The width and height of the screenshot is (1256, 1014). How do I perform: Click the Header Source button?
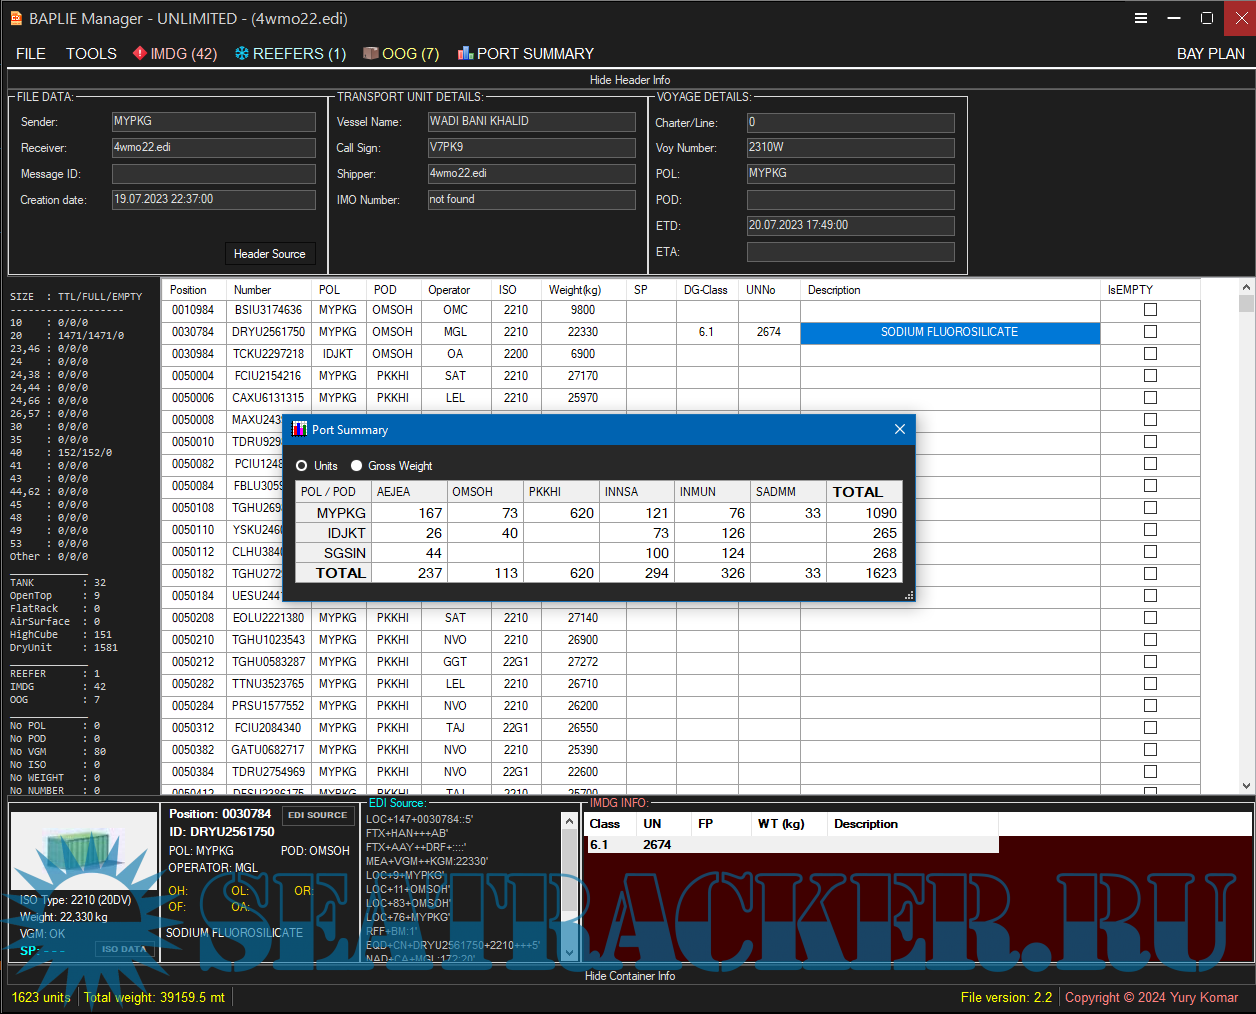[x=269, y=254]
